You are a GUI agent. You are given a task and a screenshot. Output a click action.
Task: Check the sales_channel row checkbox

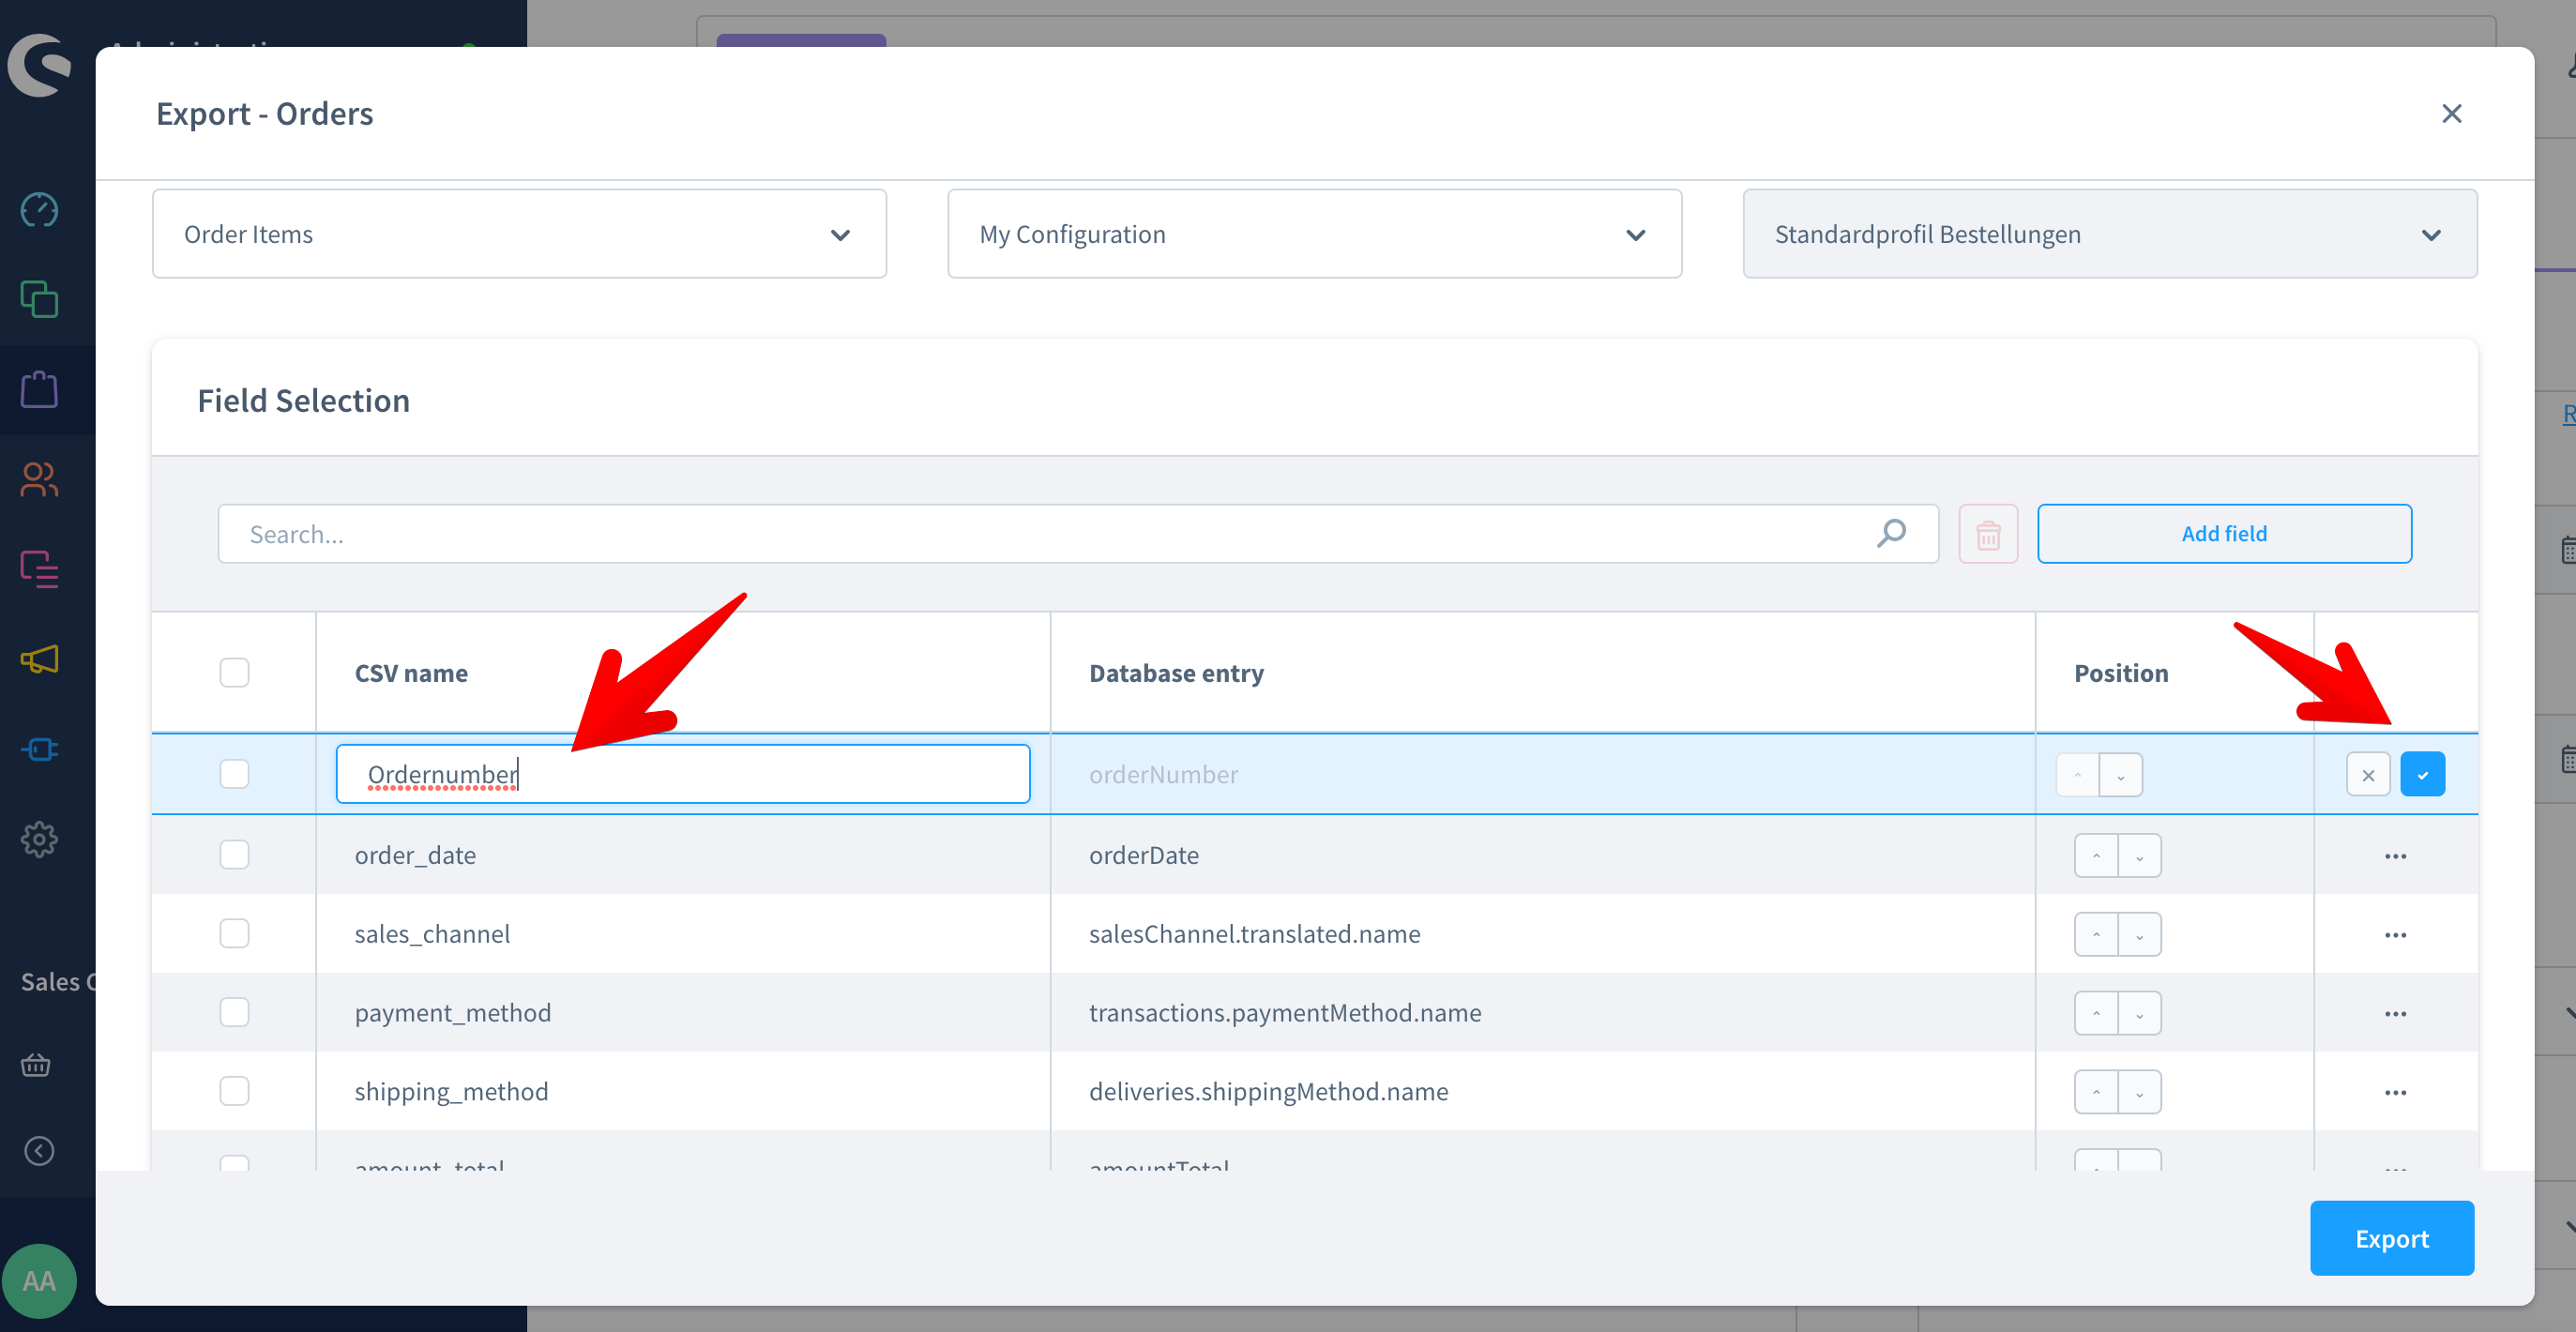234,933
